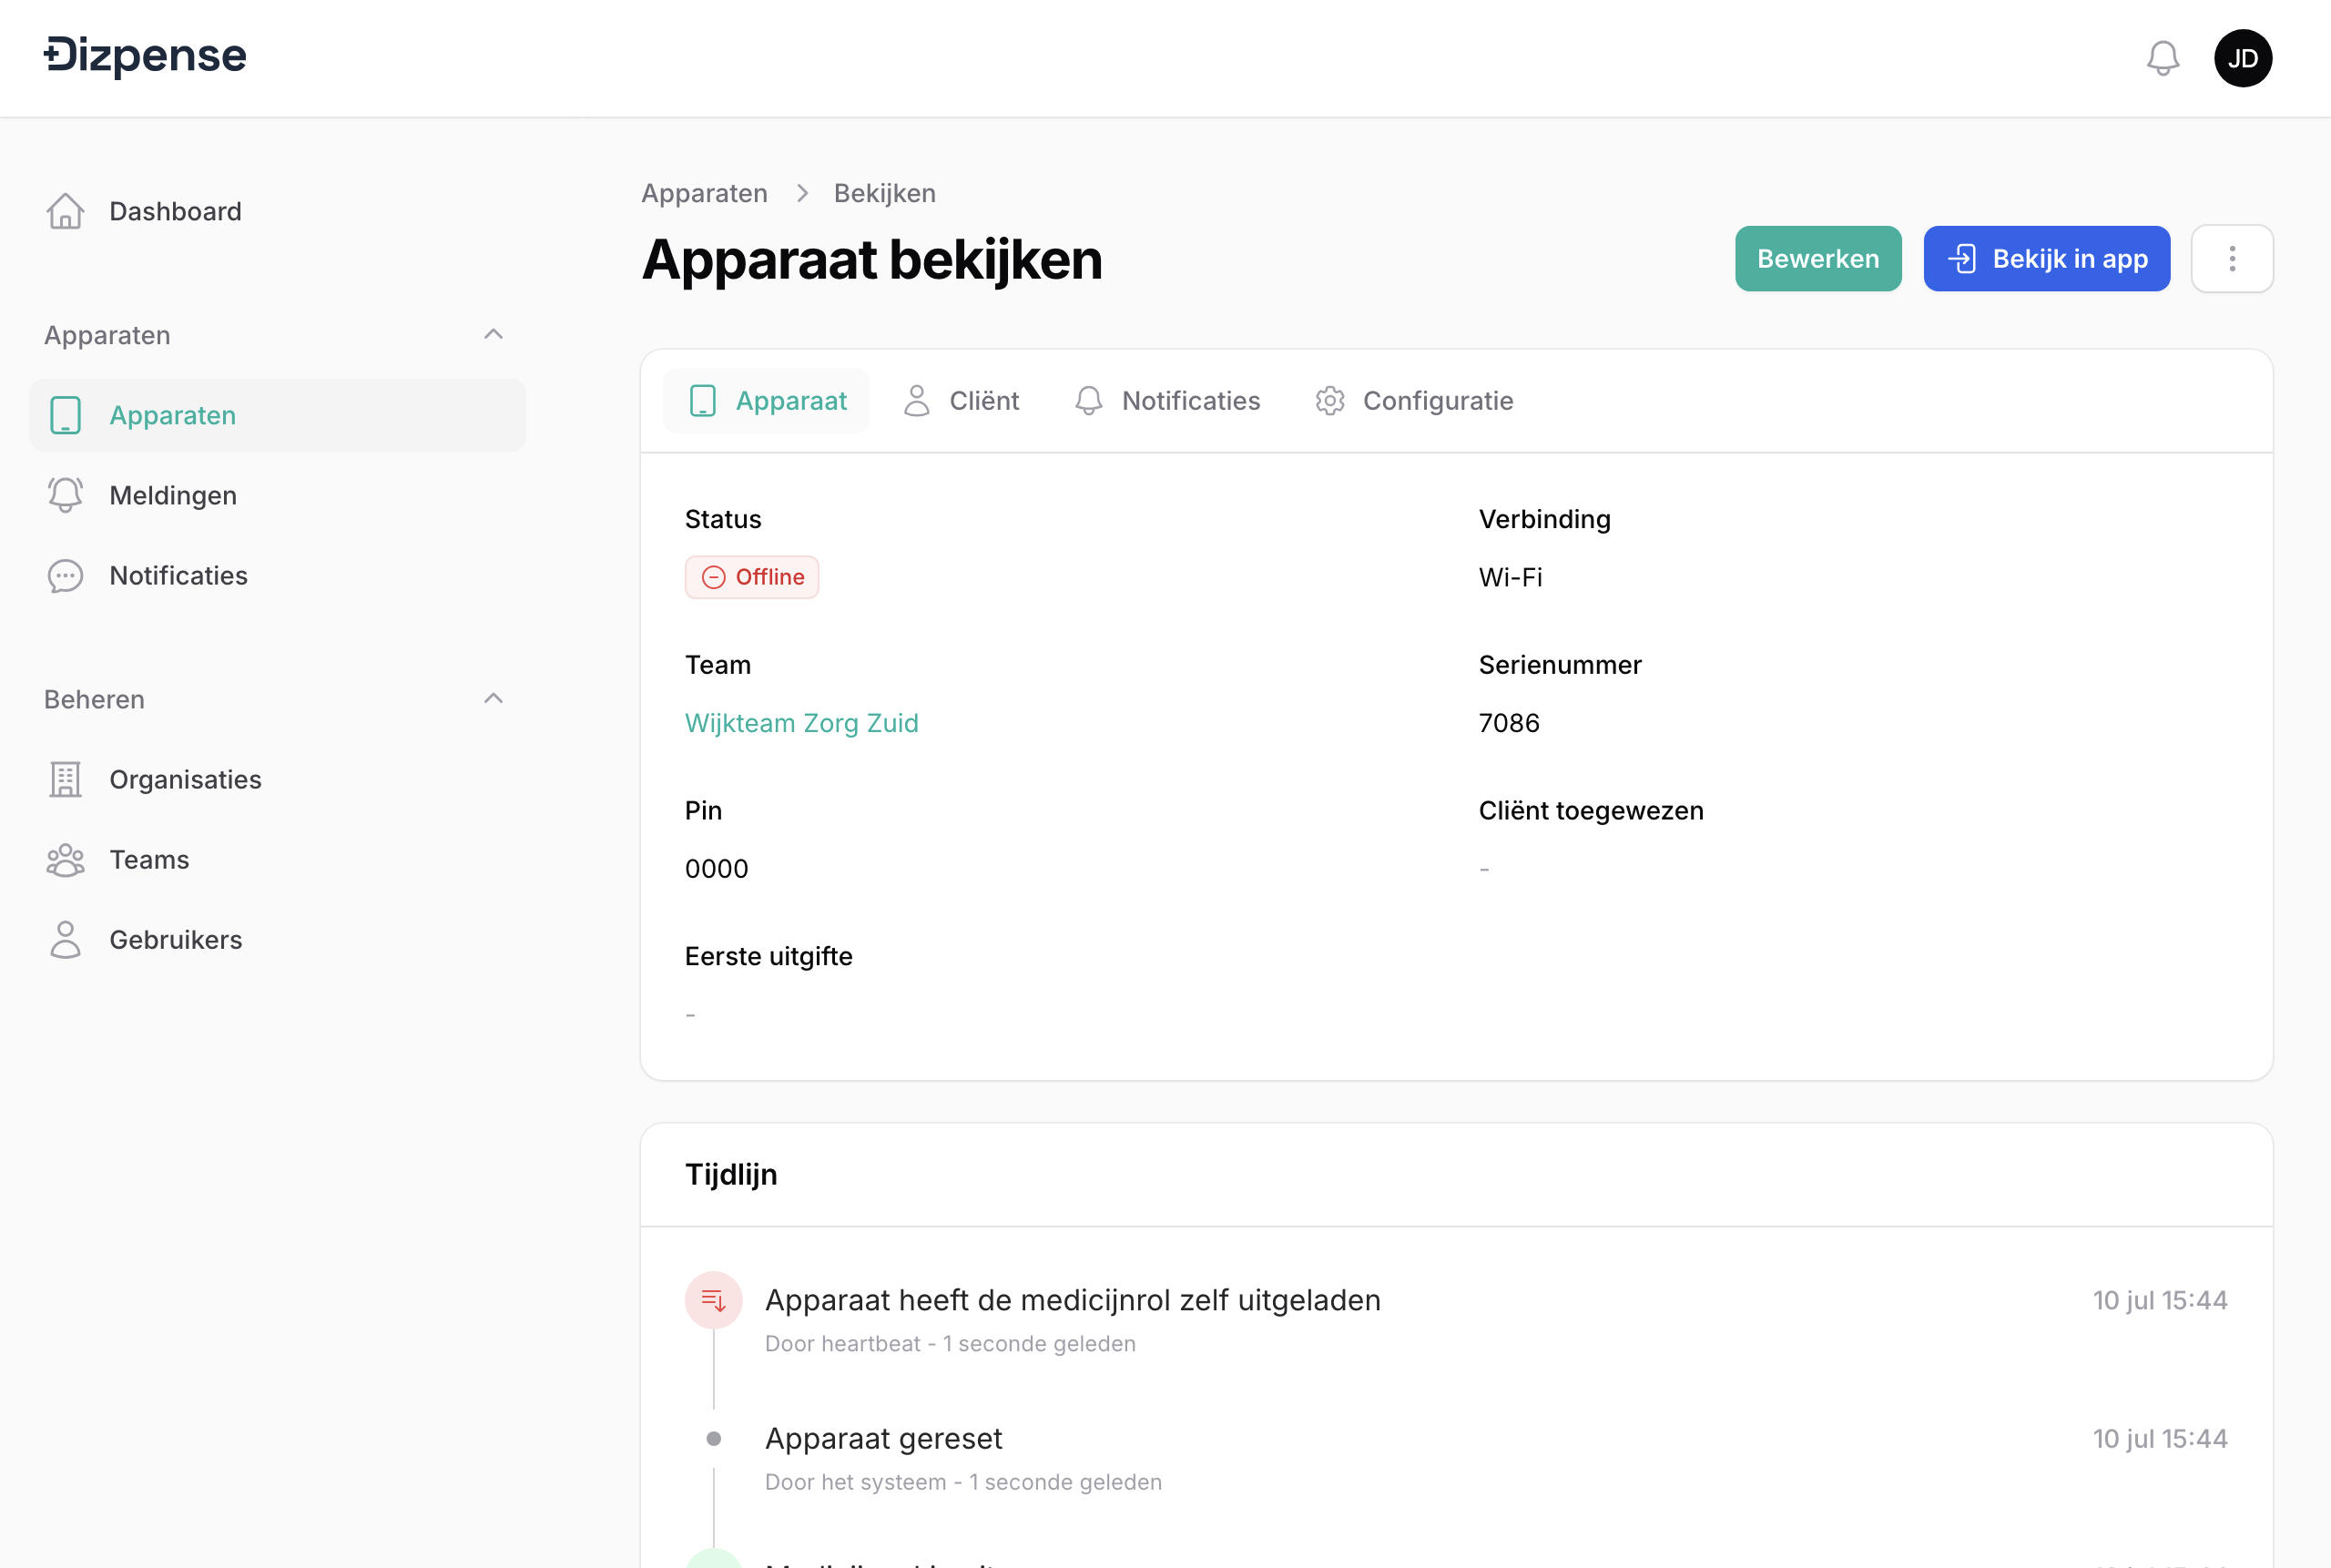Go to Apparaten via the breadcrumb
This screenshot has height=1568, width=2331.
tap(704, 193)
